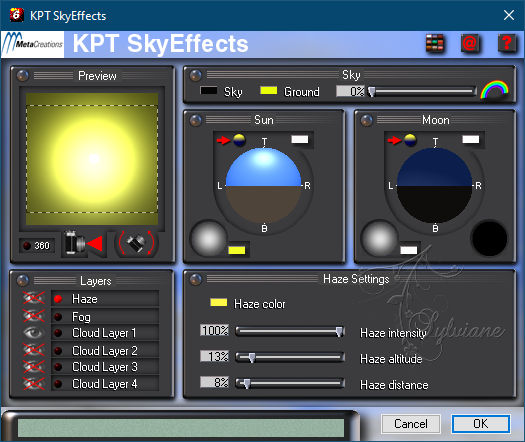Click the Moon glow sphere control

coord(379,238)
